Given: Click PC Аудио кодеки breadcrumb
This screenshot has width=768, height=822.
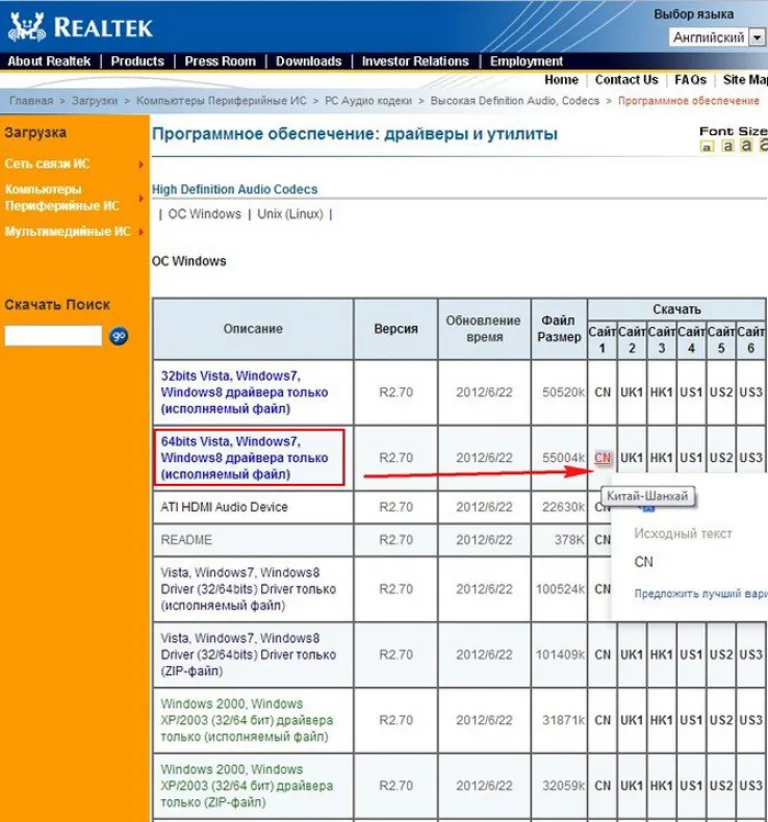Looking at the screenshot, I should [x=368, y=101].
